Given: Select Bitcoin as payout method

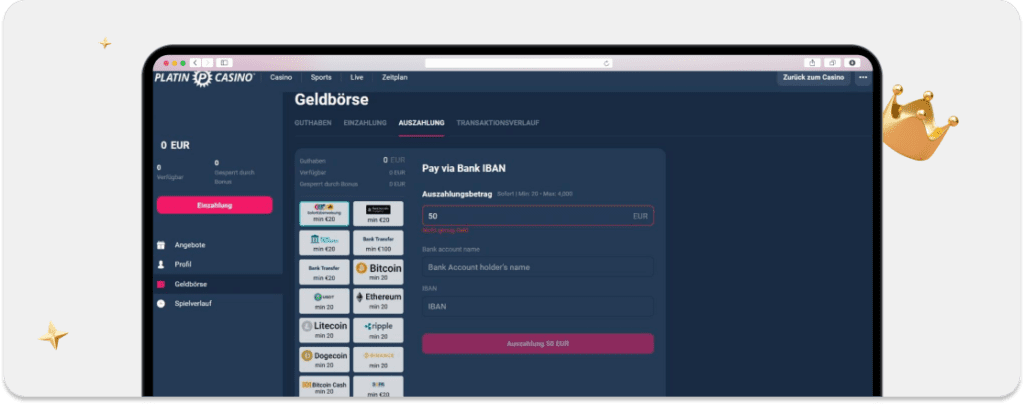Looking at the screenshot, I should coord(378,272).
